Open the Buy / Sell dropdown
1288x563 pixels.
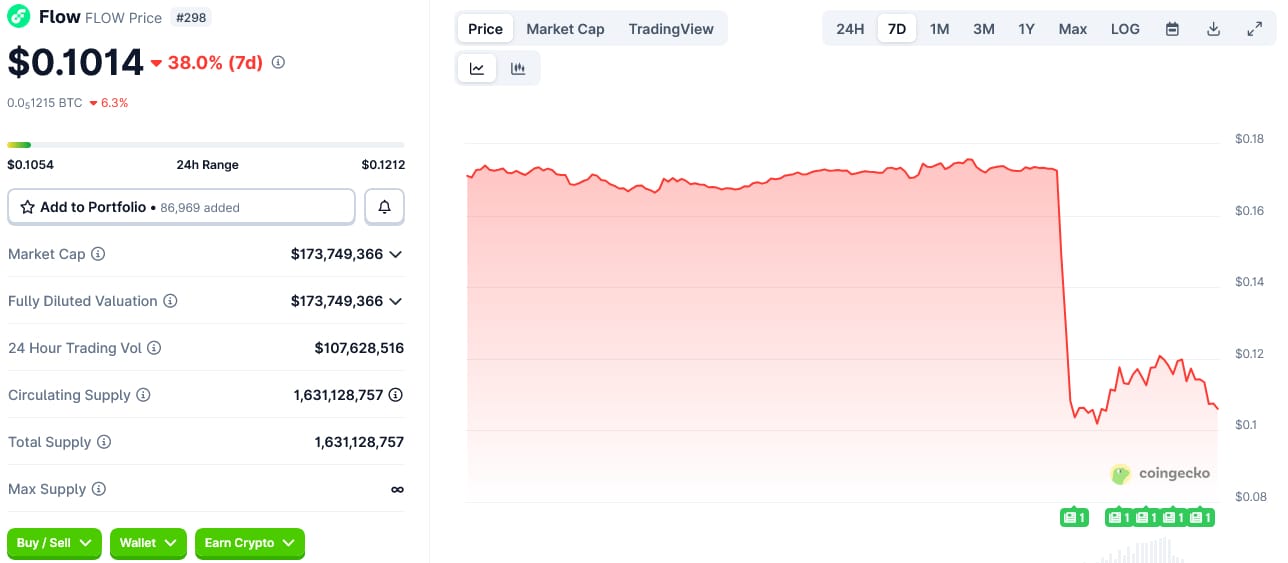pyautogui.click(x=54, y=543)
